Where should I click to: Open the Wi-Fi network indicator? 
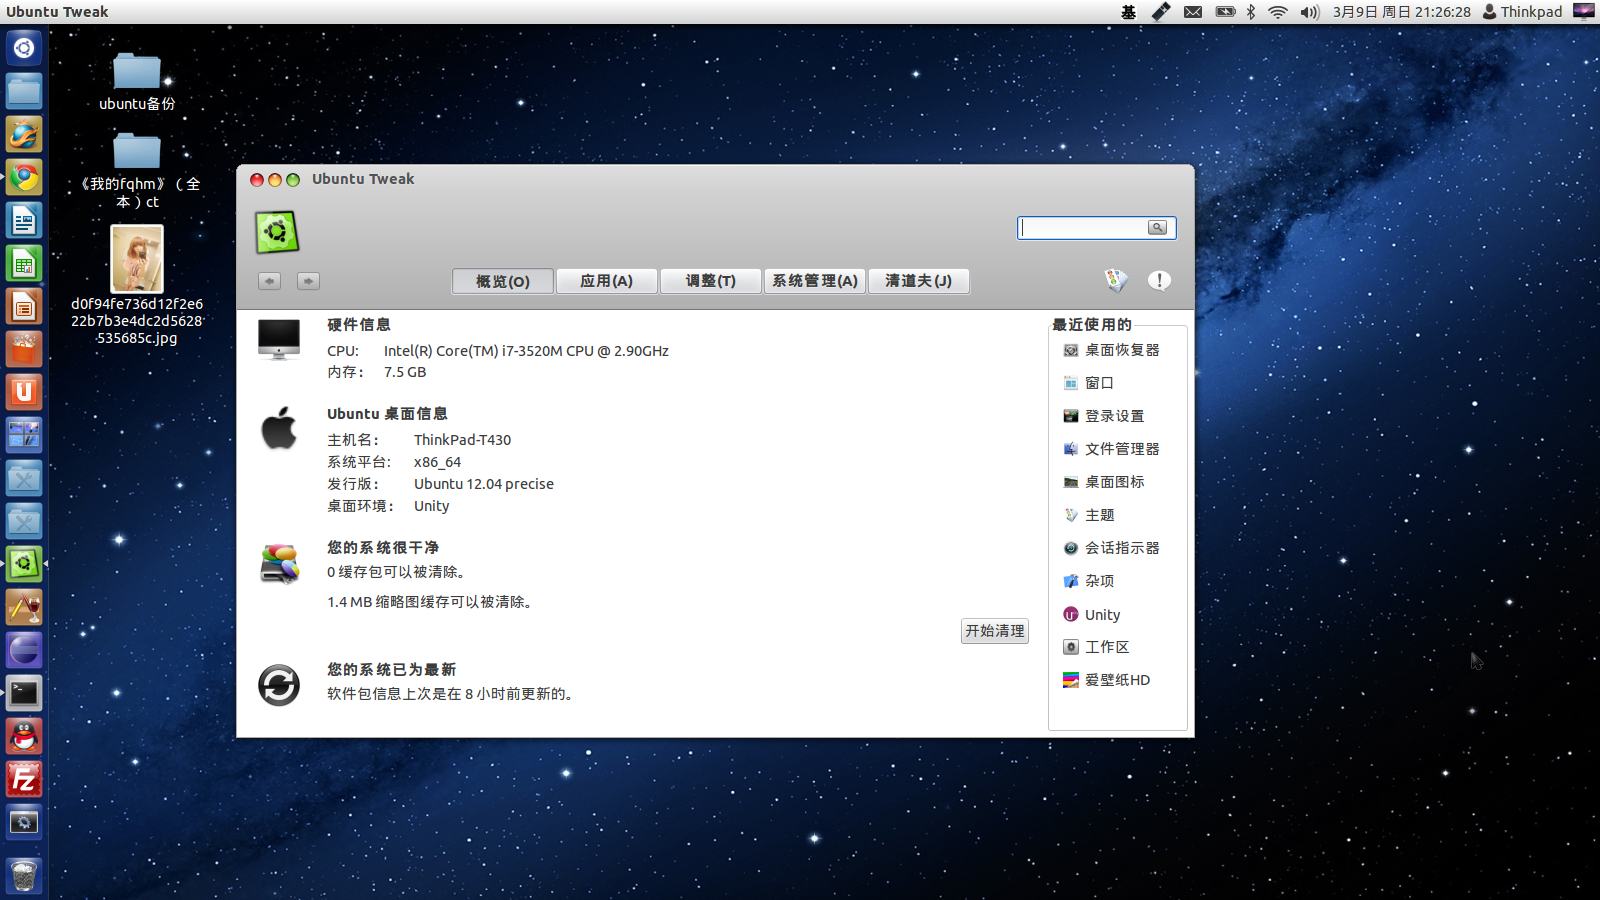[x=1278, y=12]
